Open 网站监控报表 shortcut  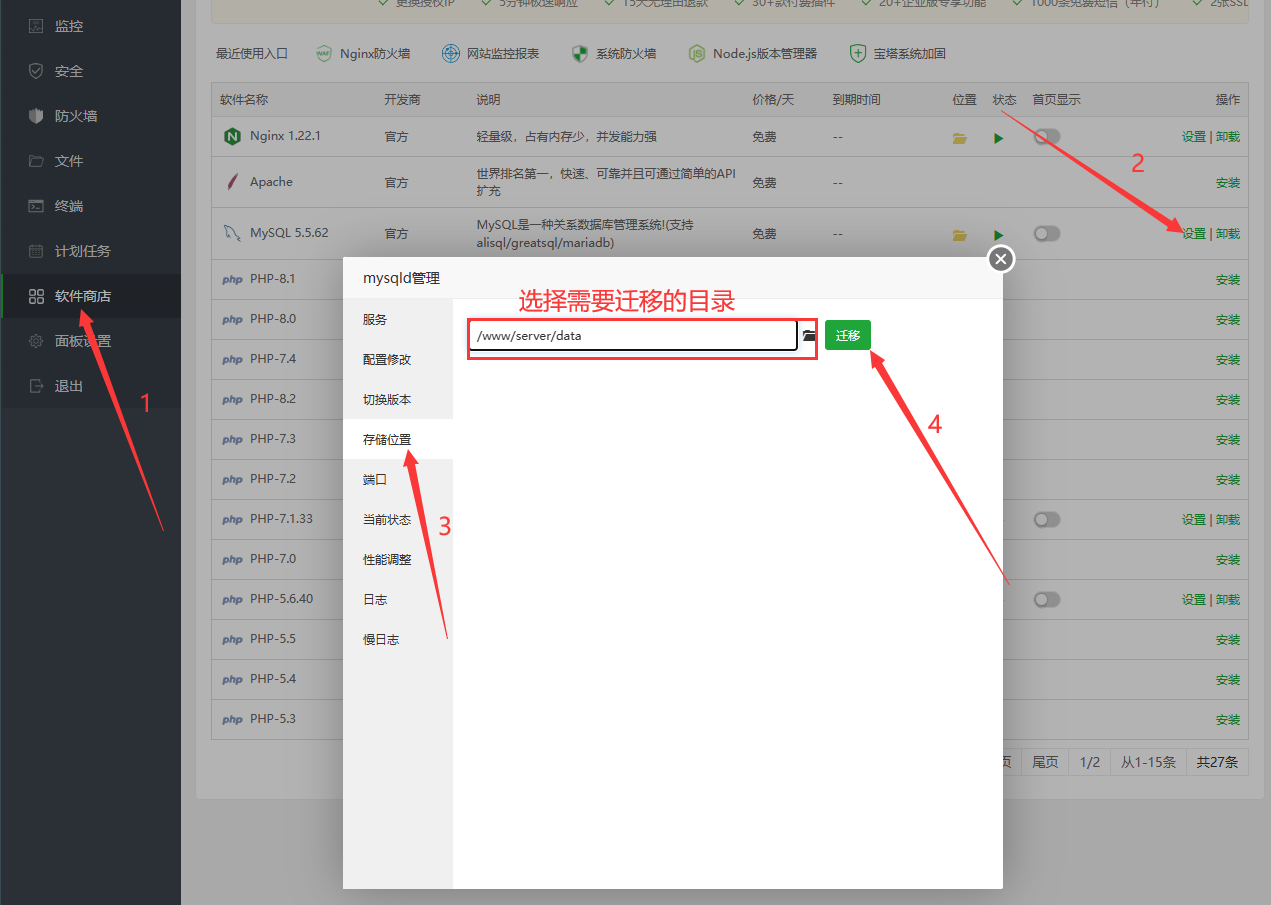click(490, 54)
